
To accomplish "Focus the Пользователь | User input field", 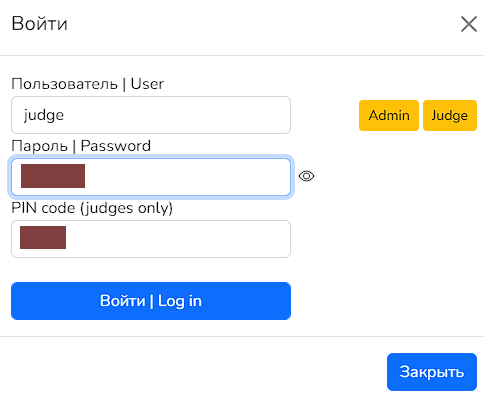I will [x=151, y=115].
